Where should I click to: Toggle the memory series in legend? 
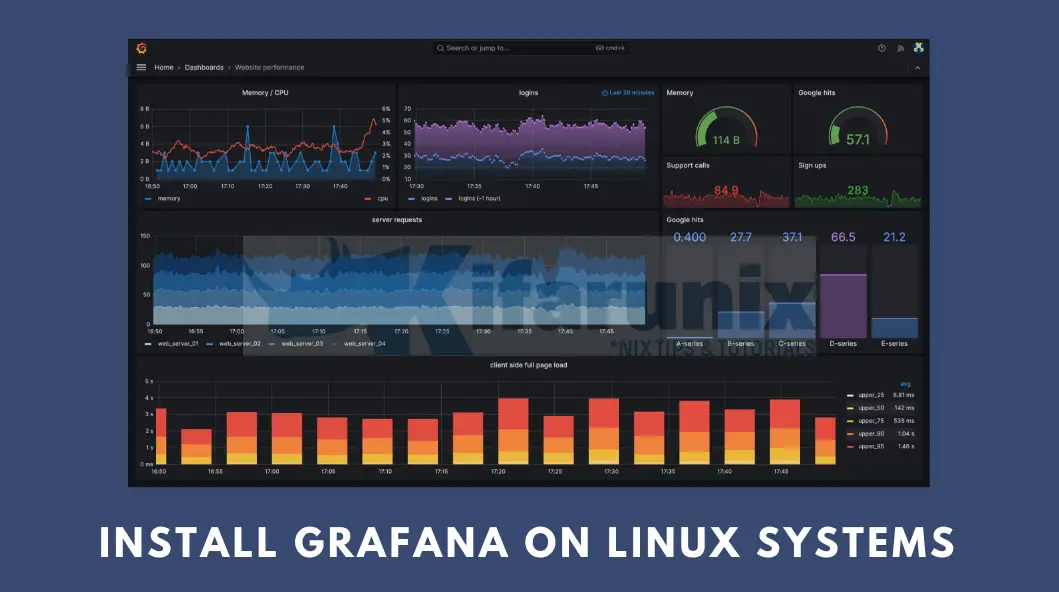coord(168,198)
